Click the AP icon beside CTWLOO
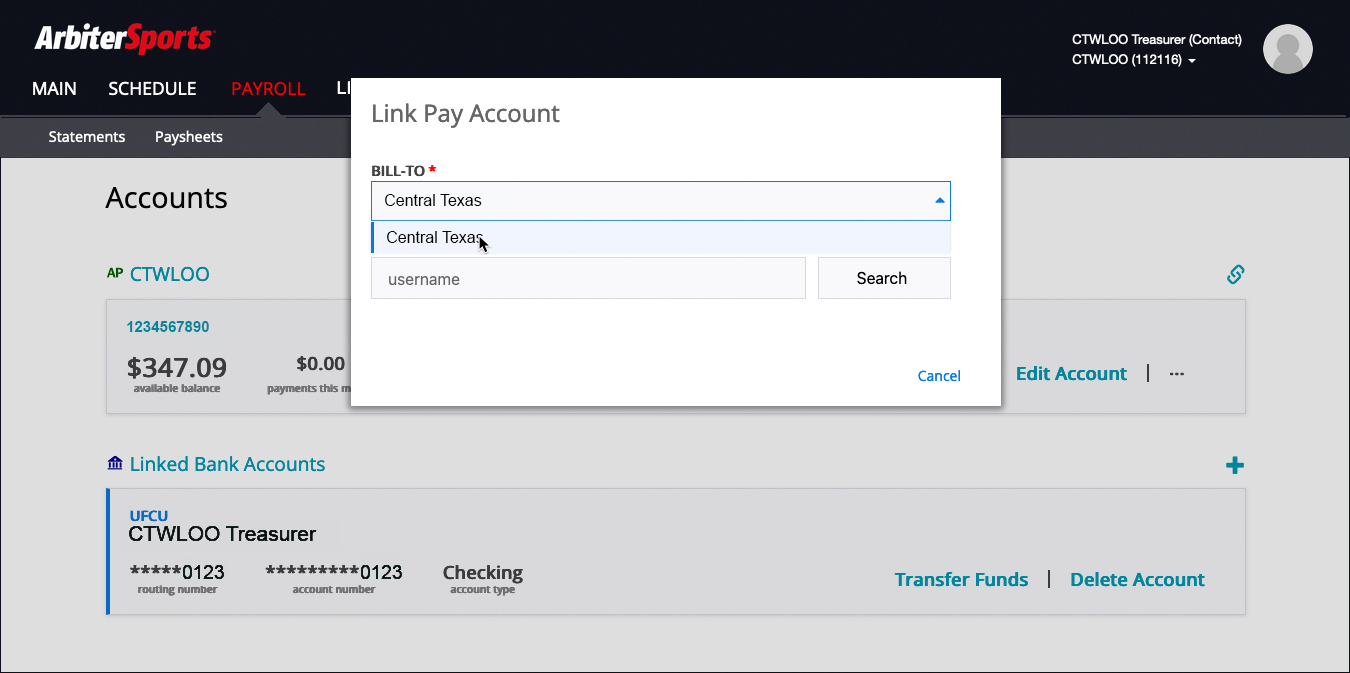Image resolution: width=1350 pixels, height=673 pixels. 114,273
